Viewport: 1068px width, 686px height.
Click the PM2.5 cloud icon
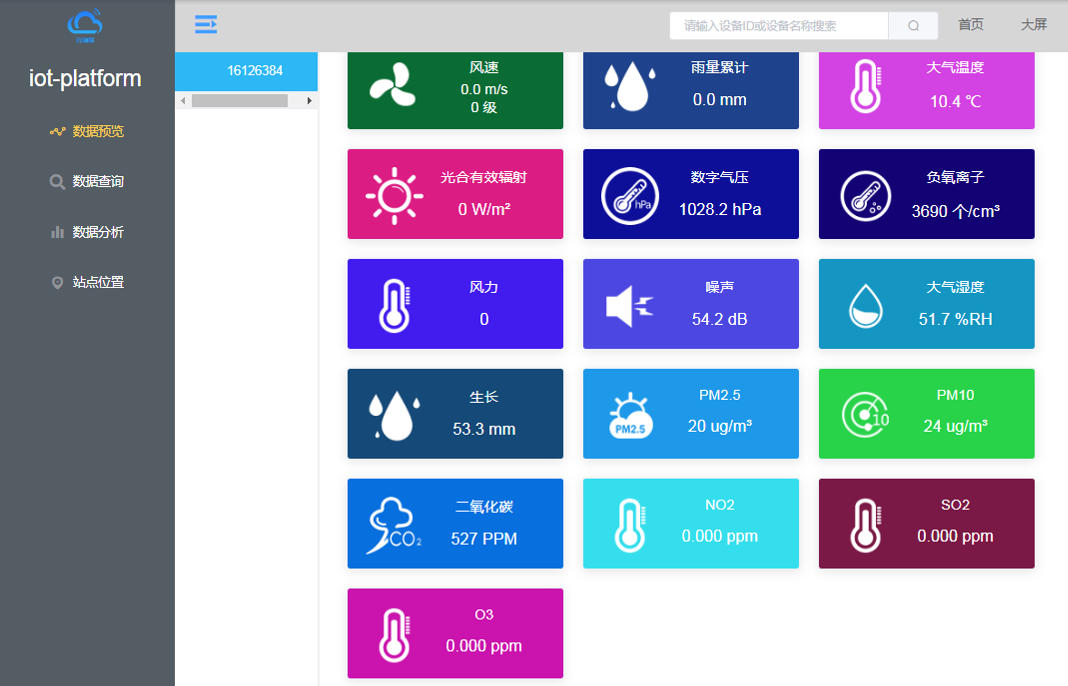coord(630,416)
